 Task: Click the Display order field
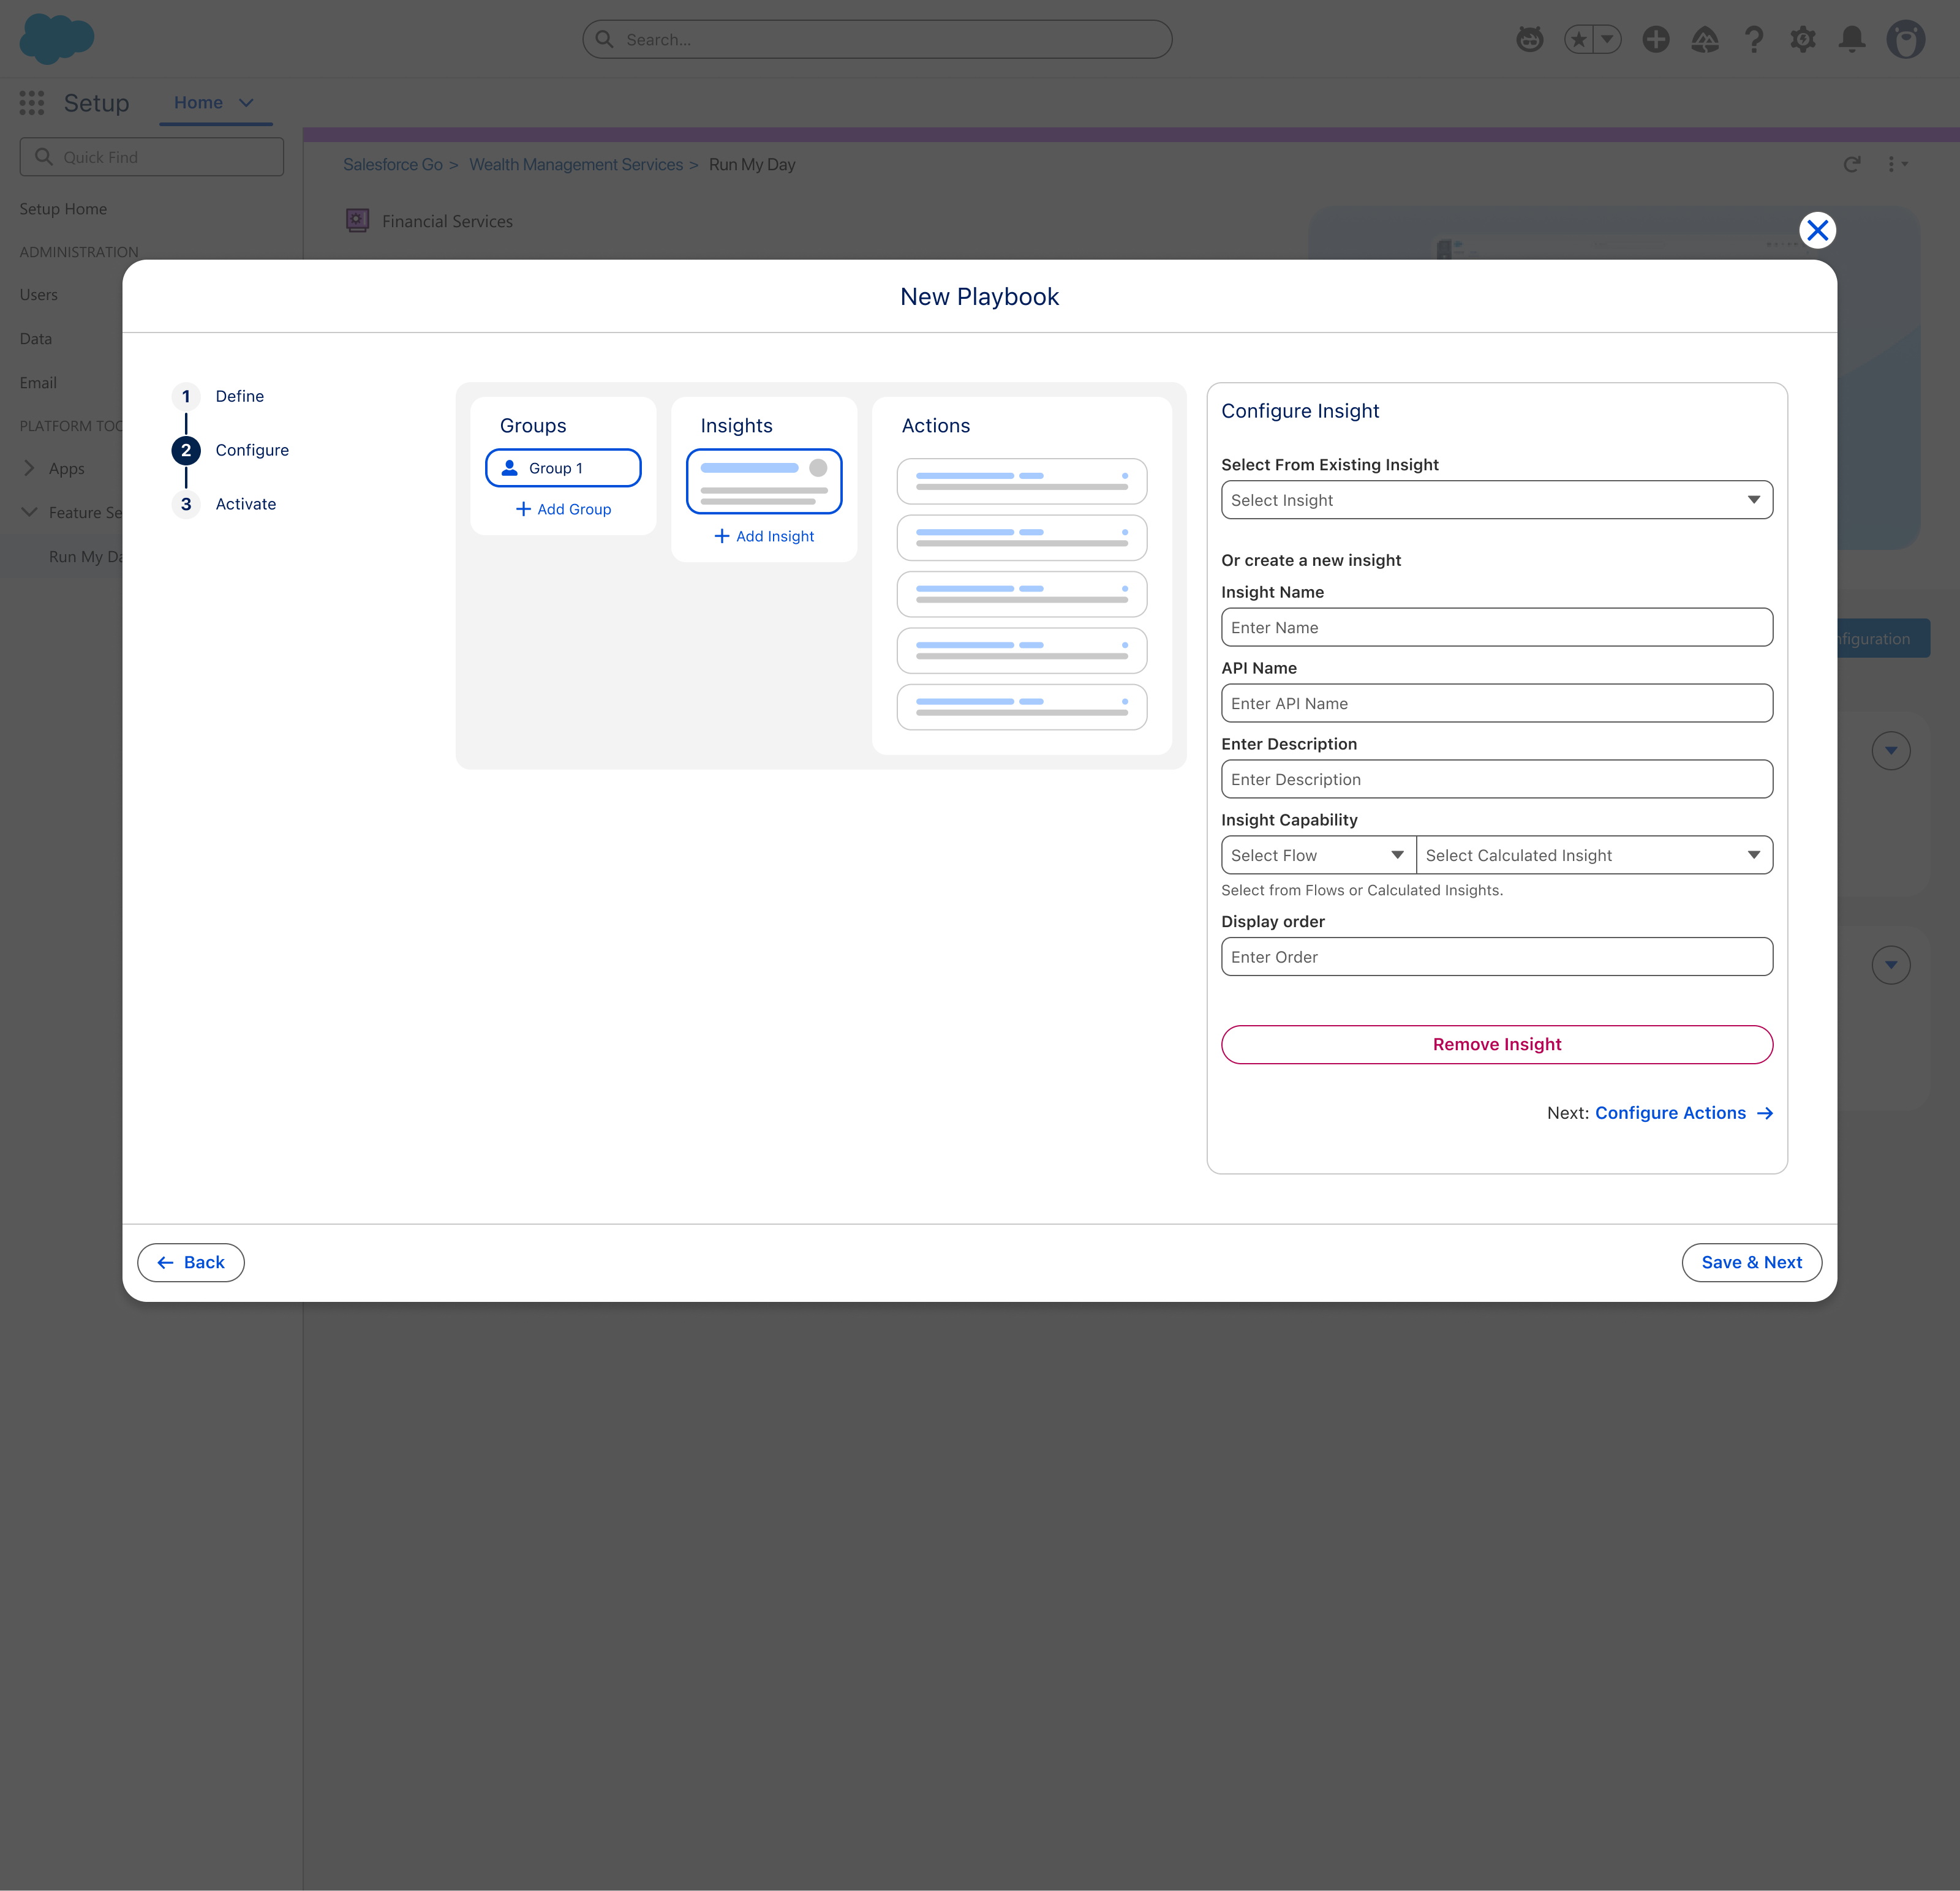pos(1497,957)
